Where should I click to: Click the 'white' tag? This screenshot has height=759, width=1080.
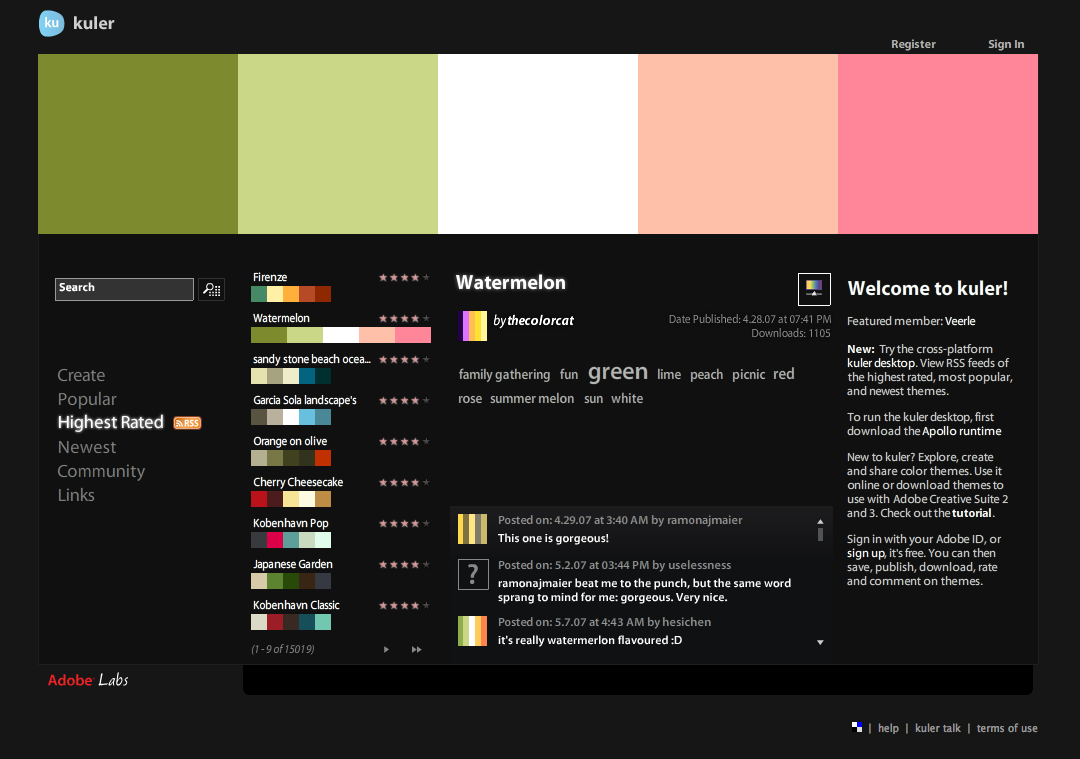(x=627, y=399)
